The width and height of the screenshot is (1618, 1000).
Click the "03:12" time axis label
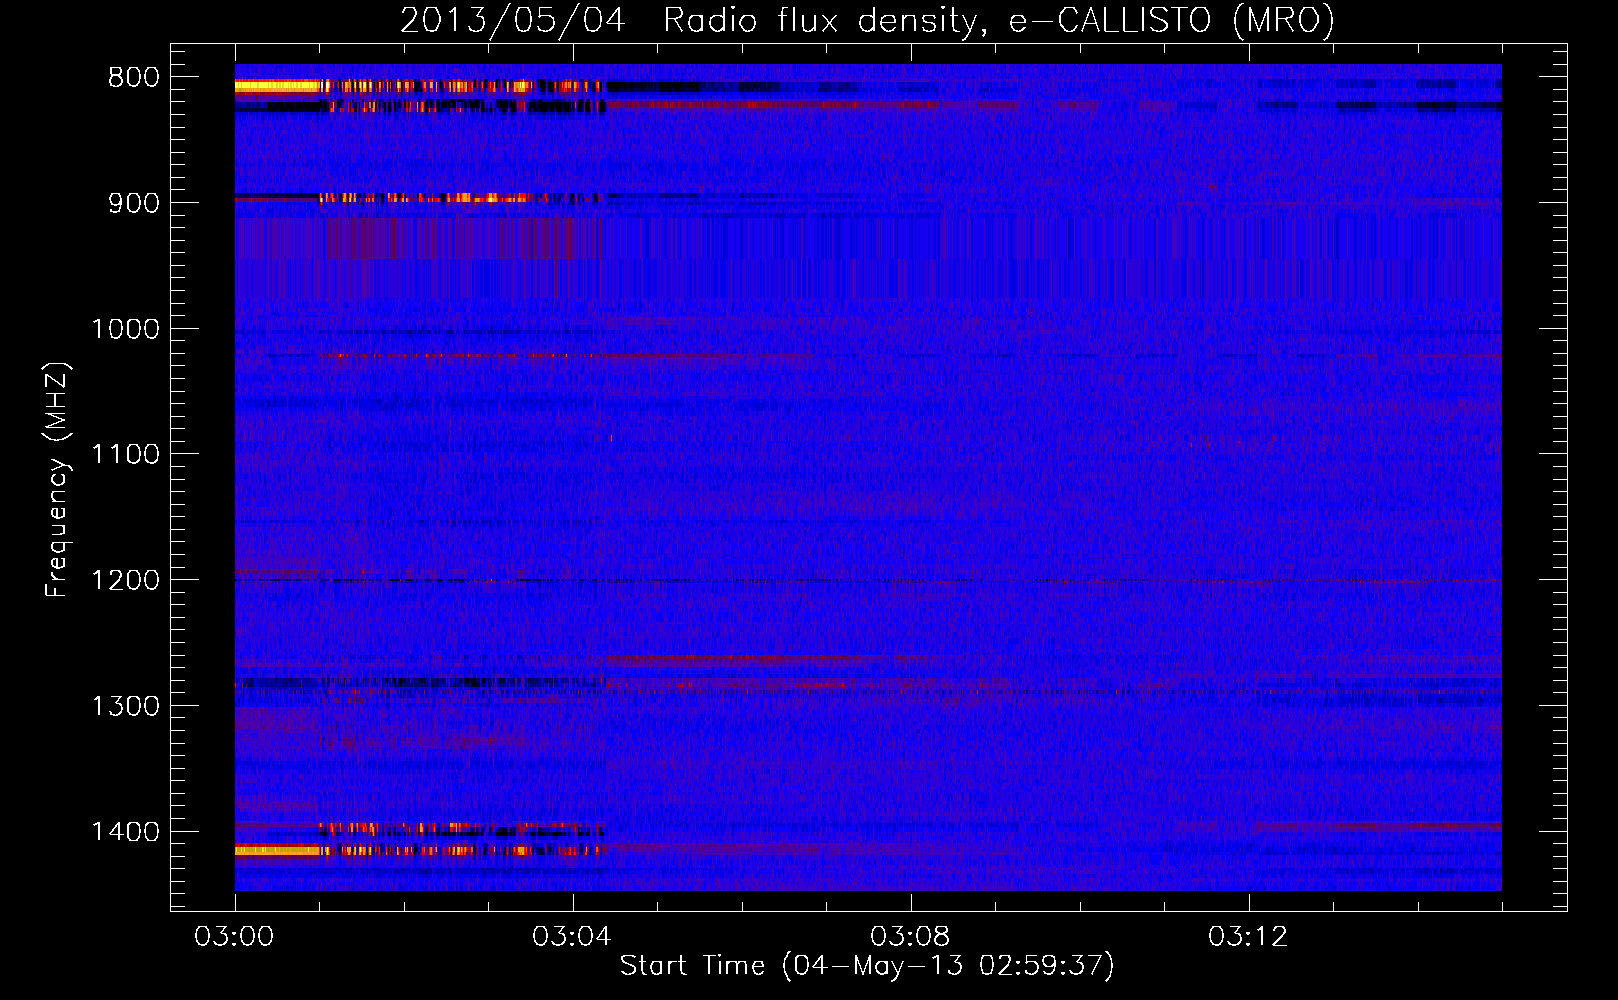tap(1248, 937)
